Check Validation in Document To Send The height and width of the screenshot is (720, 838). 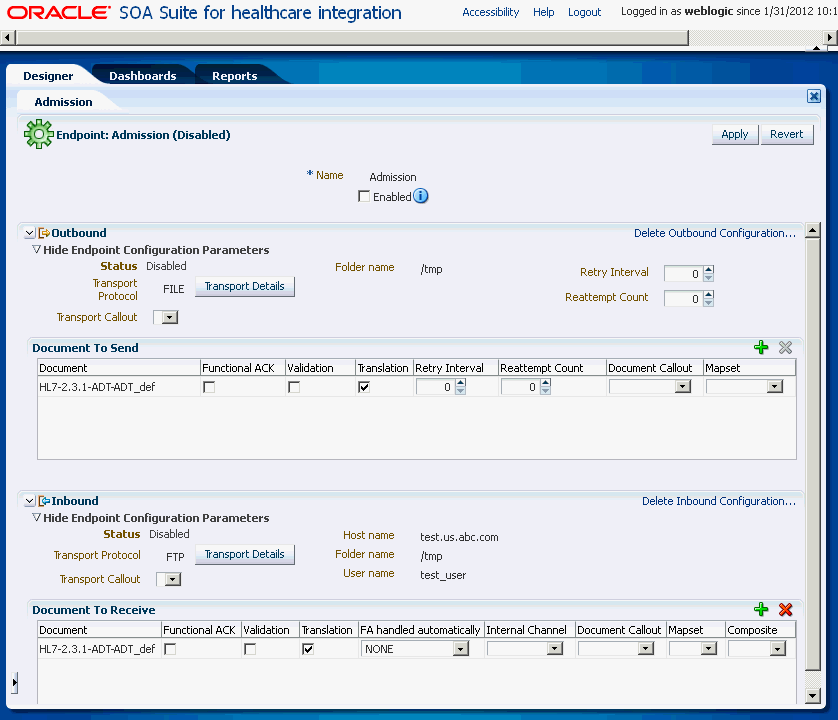[x=294, y=387]
